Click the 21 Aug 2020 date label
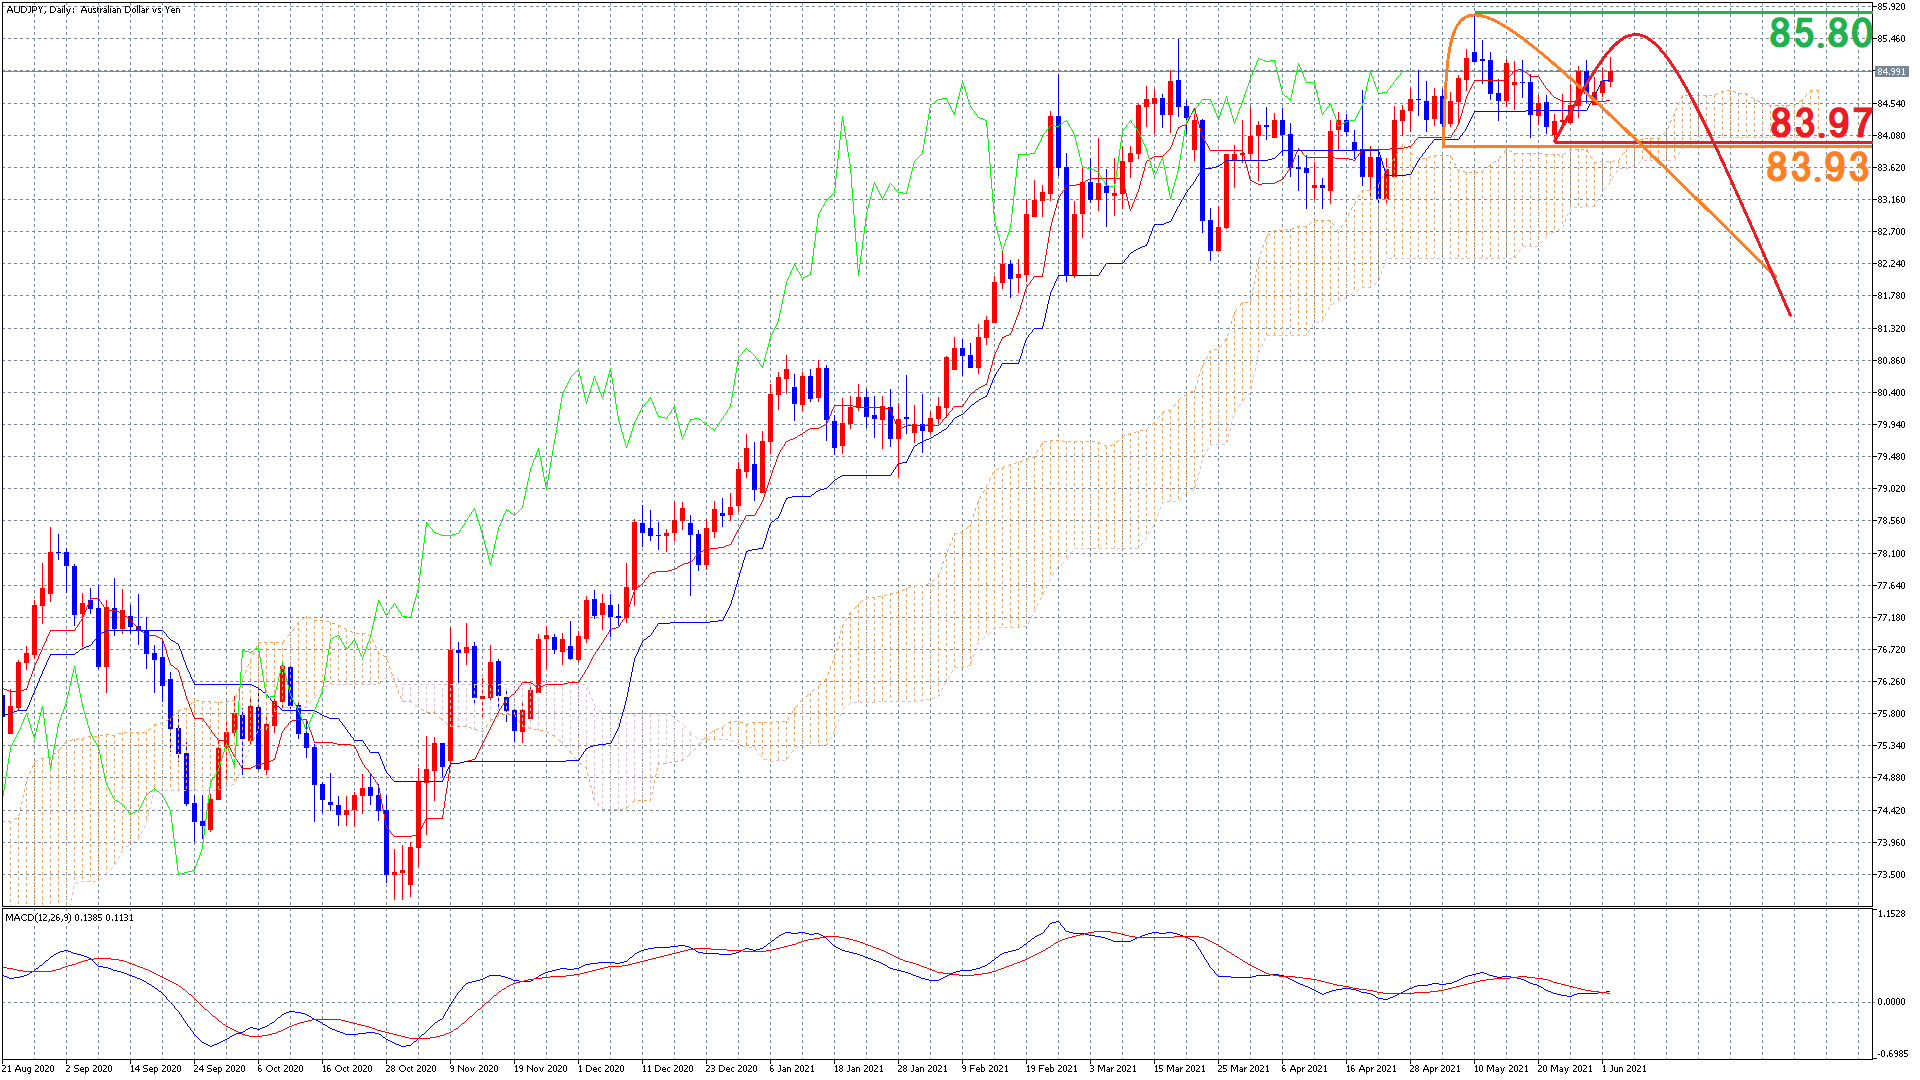This screenshot has height=1080, width=1920. 29,1068
